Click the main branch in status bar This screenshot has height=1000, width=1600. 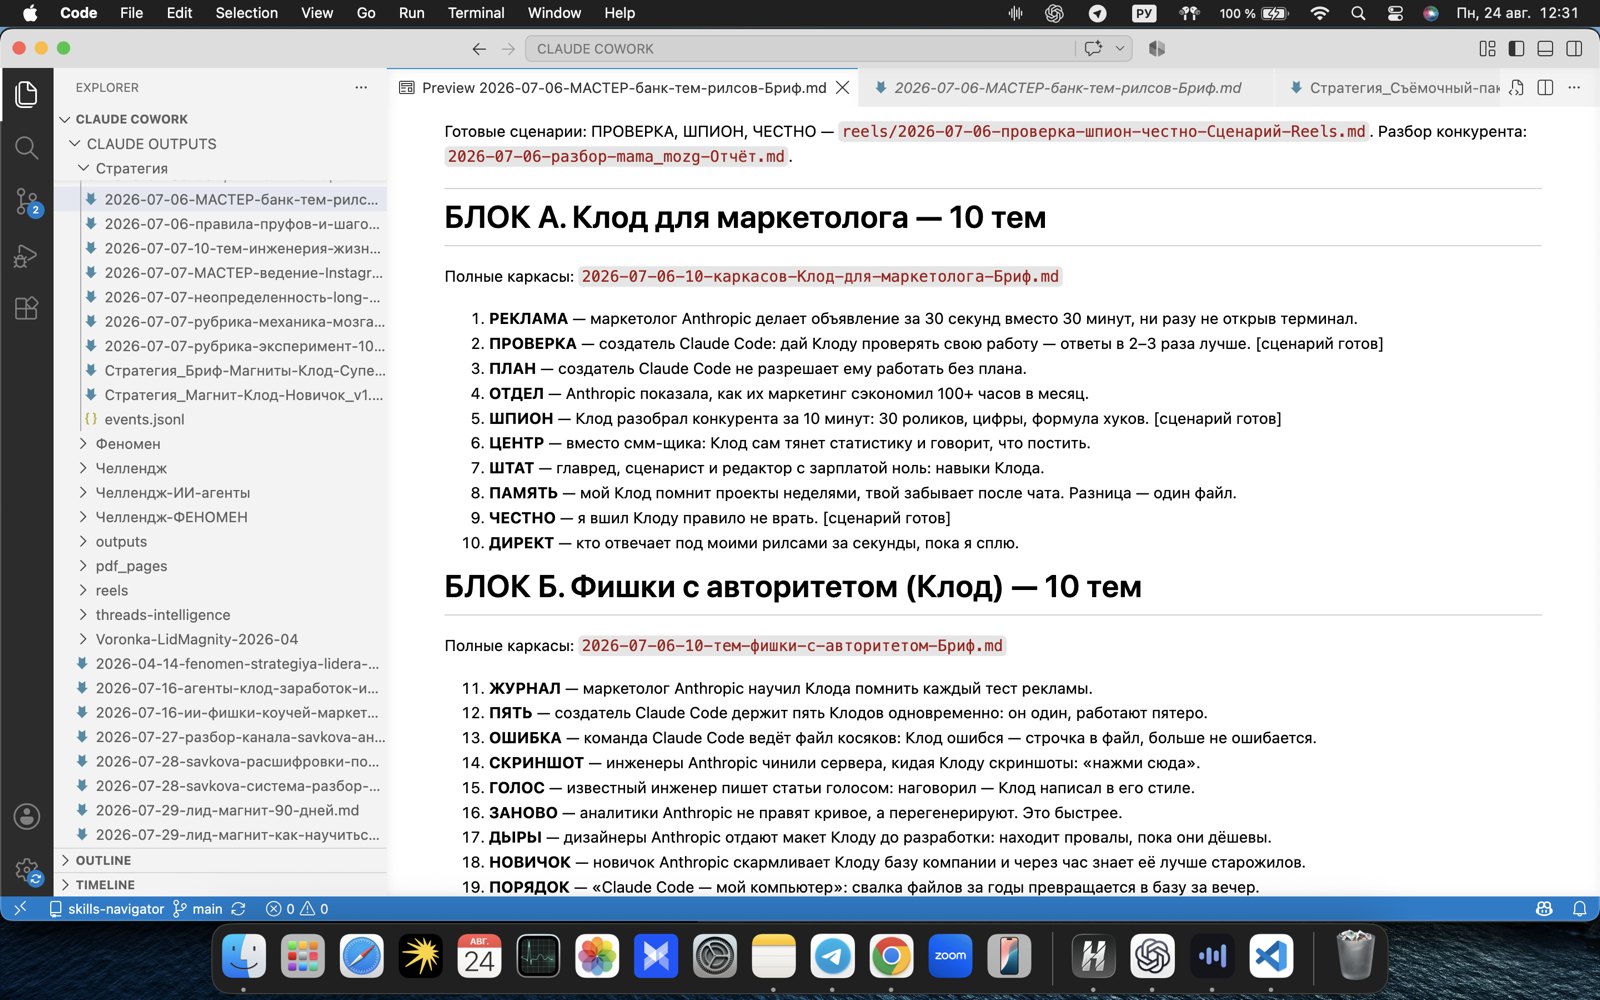(x=198, y=909)
